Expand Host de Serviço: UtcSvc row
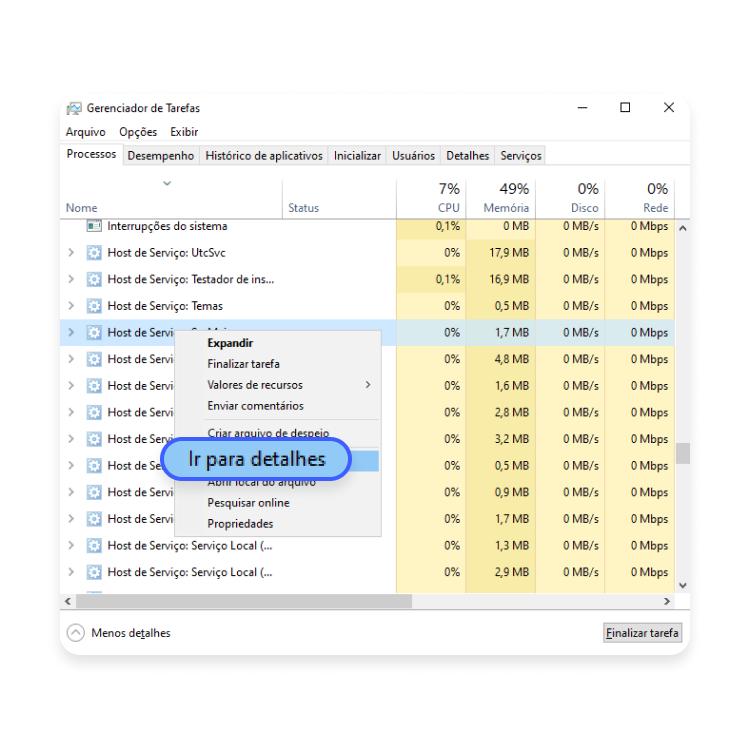 coord(71,253)
